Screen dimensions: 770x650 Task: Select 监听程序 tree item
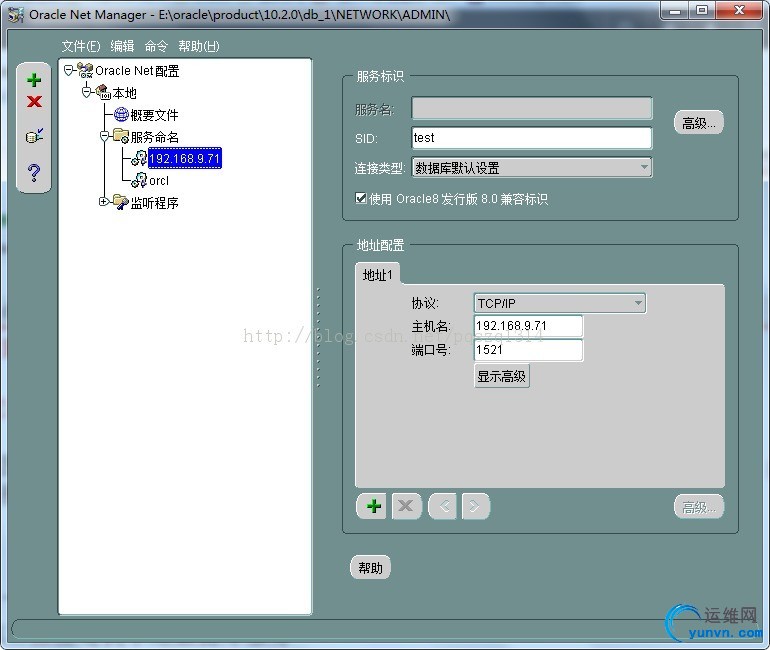154,202
